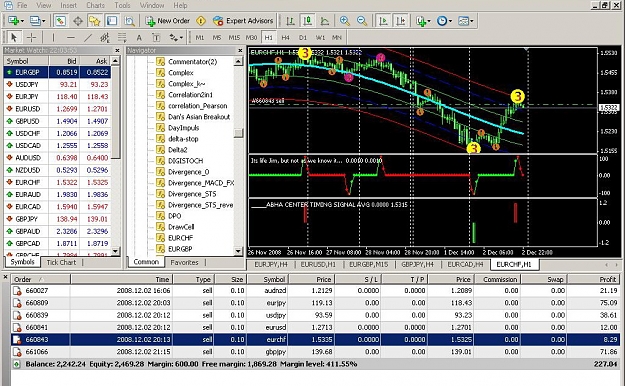Viewport: 625px width, 386px height.
Task: Choose the text label tool A
Action: [x=139, y=37]
